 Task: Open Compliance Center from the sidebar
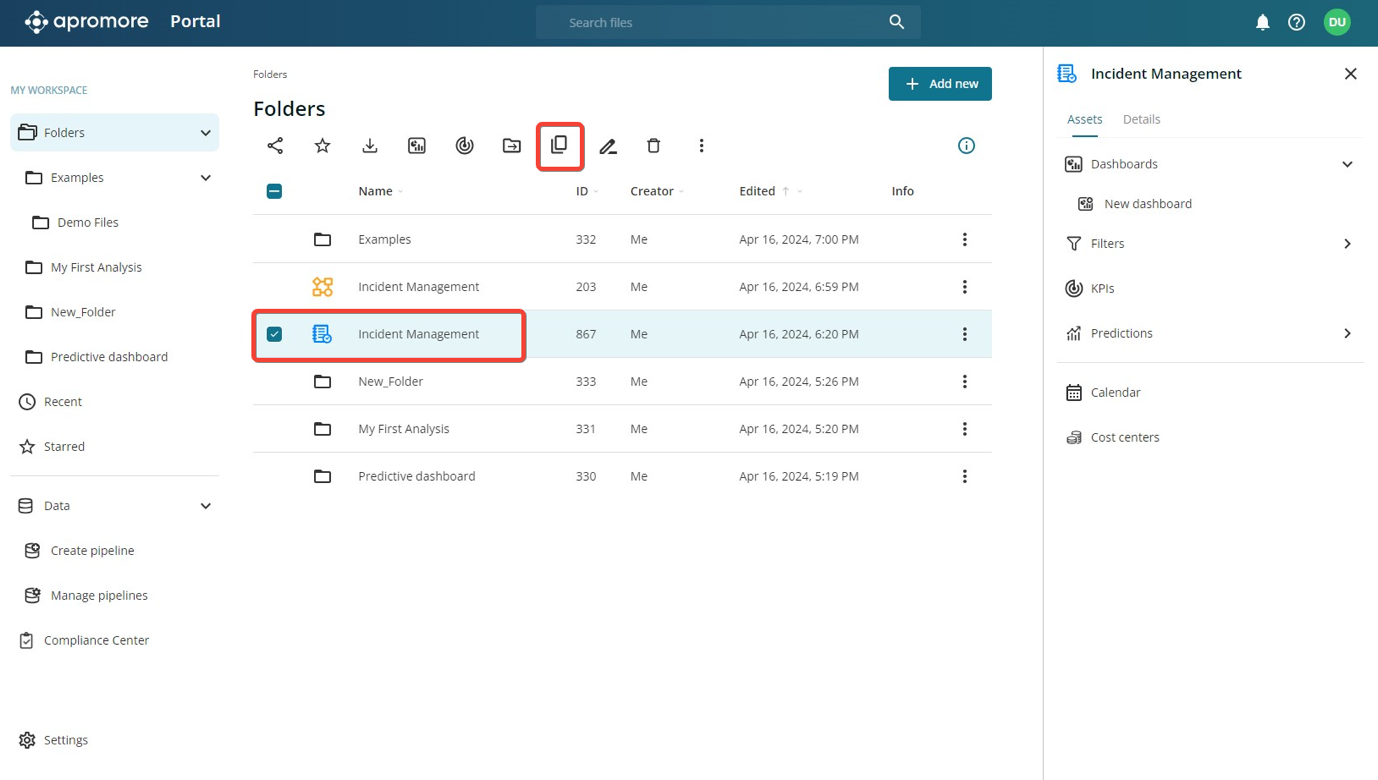(x=96, y=640)
